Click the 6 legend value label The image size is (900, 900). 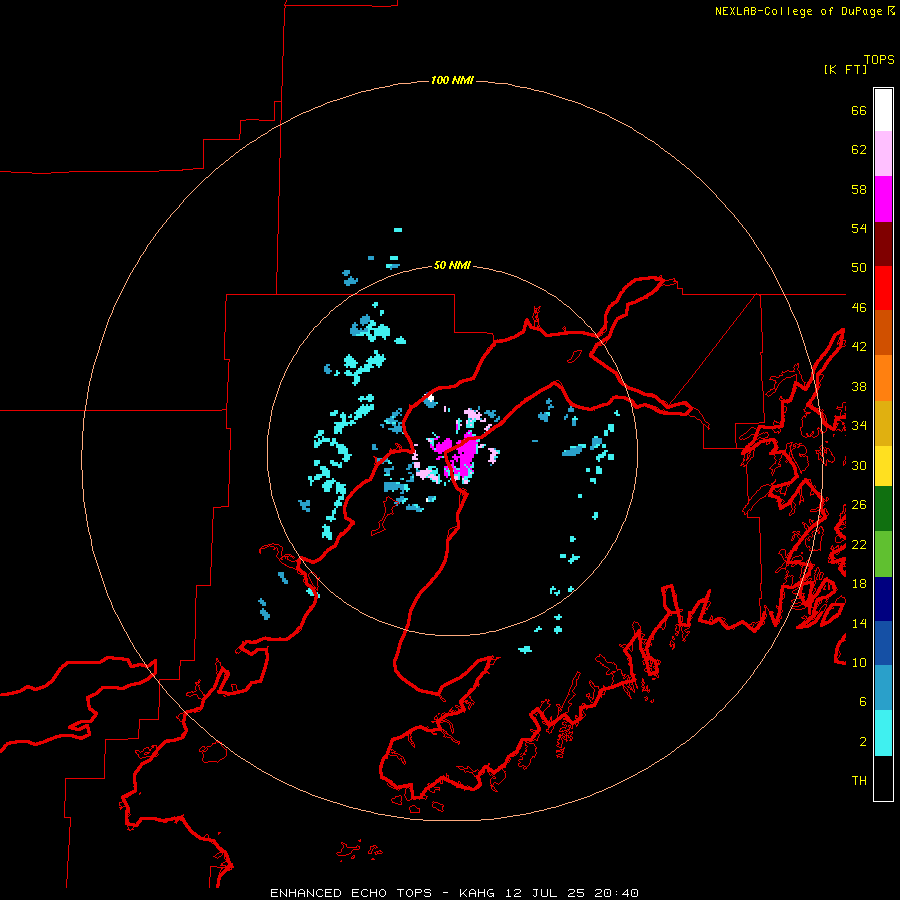pyautogui.click(x=863, y=702)
